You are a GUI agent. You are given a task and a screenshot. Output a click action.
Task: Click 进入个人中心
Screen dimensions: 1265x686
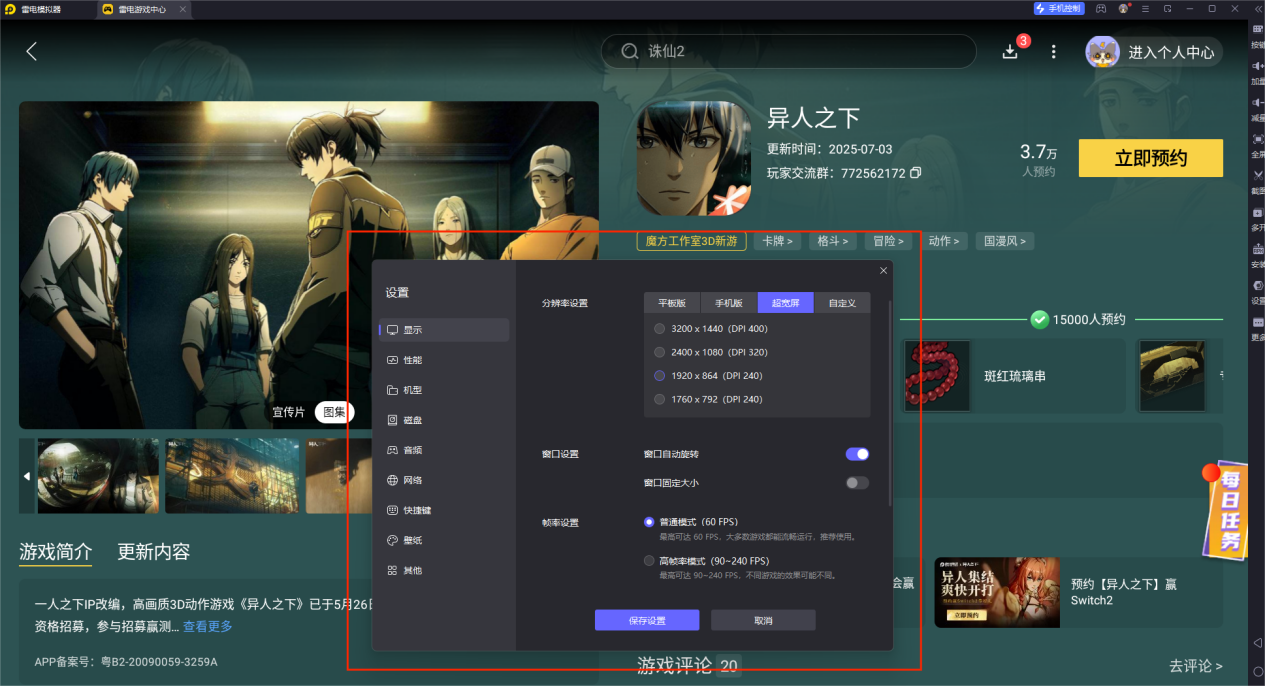[1171, 52]
